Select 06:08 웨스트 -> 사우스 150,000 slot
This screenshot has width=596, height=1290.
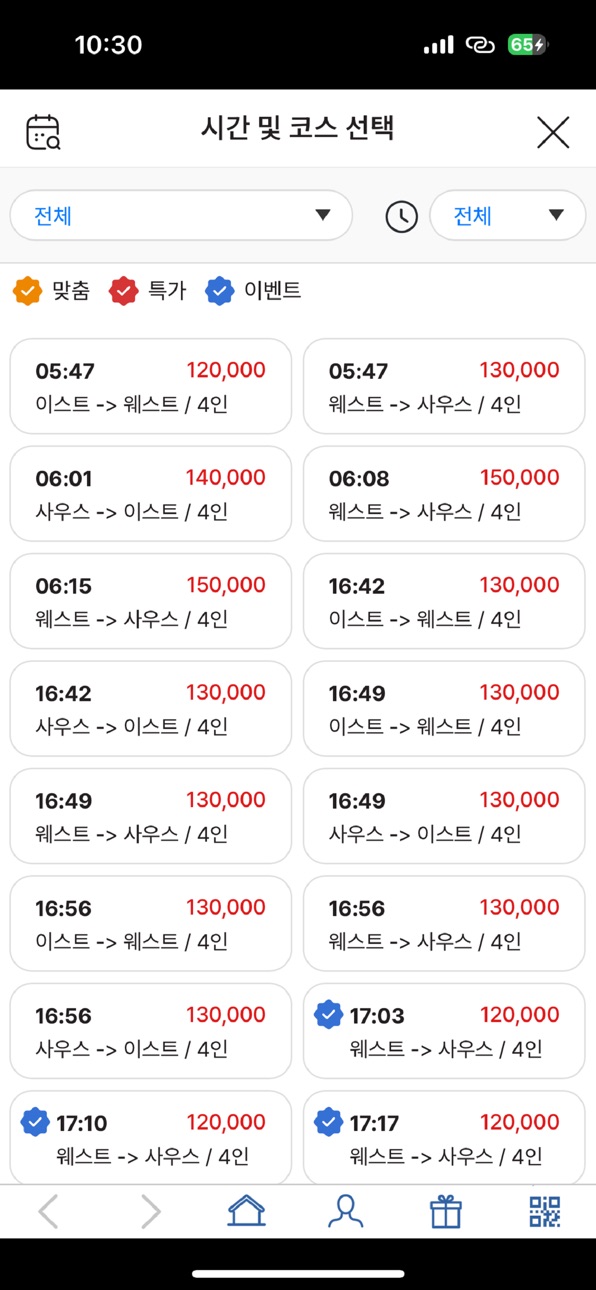(444, 493)
